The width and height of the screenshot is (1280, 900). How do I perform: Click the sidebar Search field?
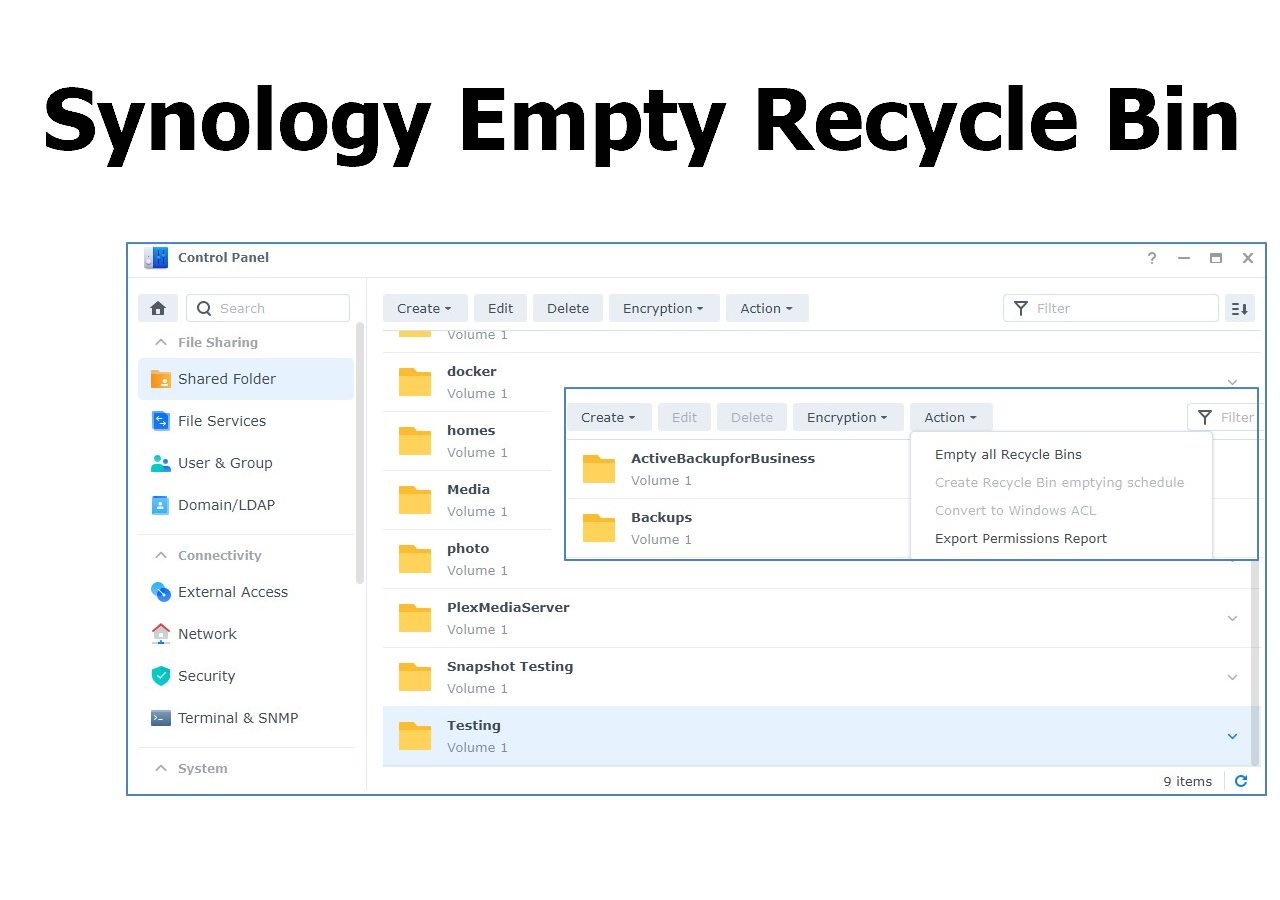click(x=268, y=309)
